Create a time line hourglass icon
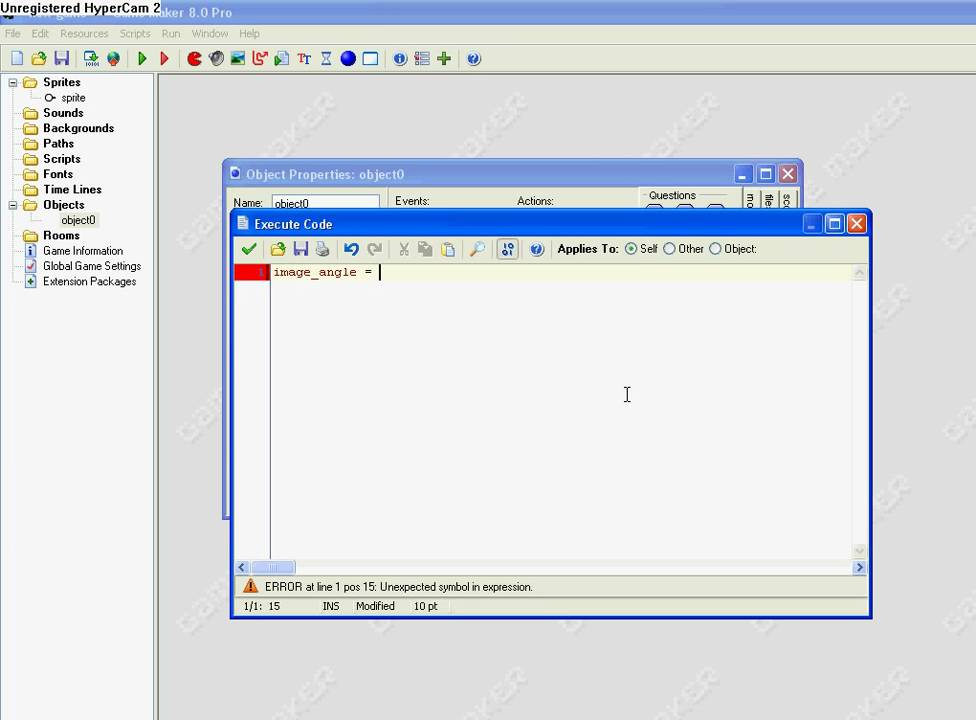The image size is (976, 720). [326, 58]
